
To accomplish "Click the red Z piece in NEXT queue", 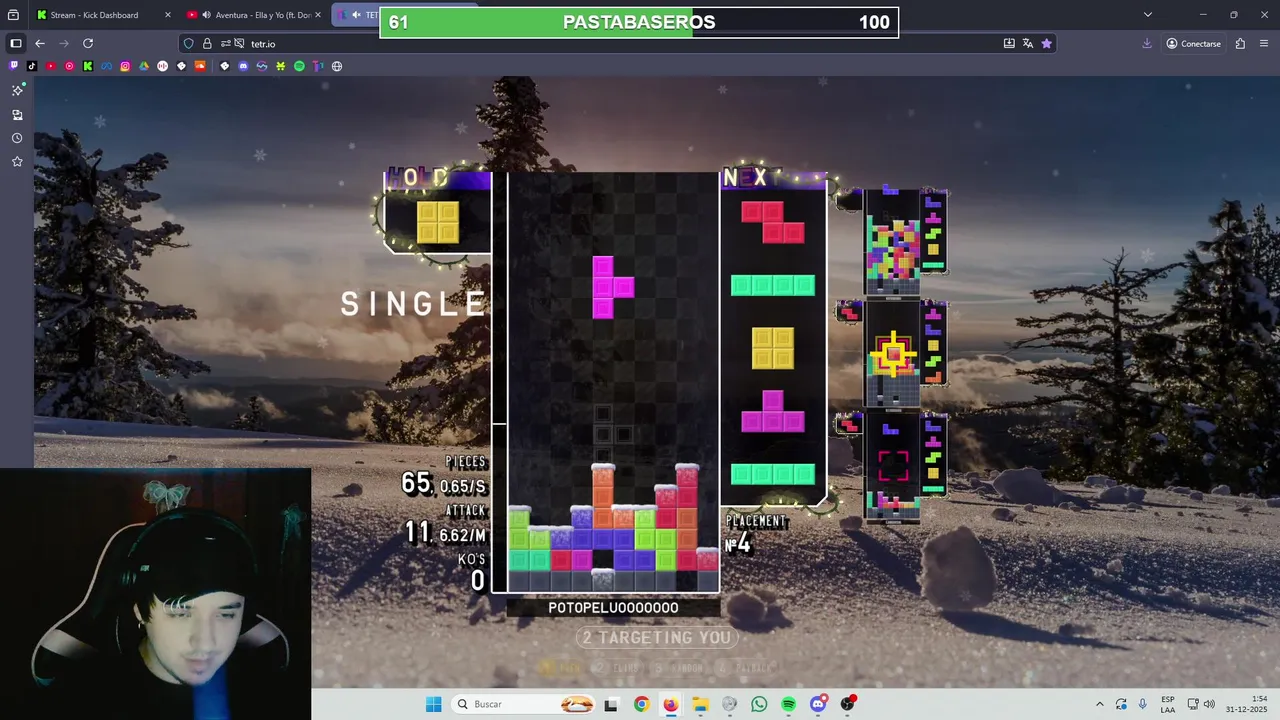I will (x=772, y=222).
